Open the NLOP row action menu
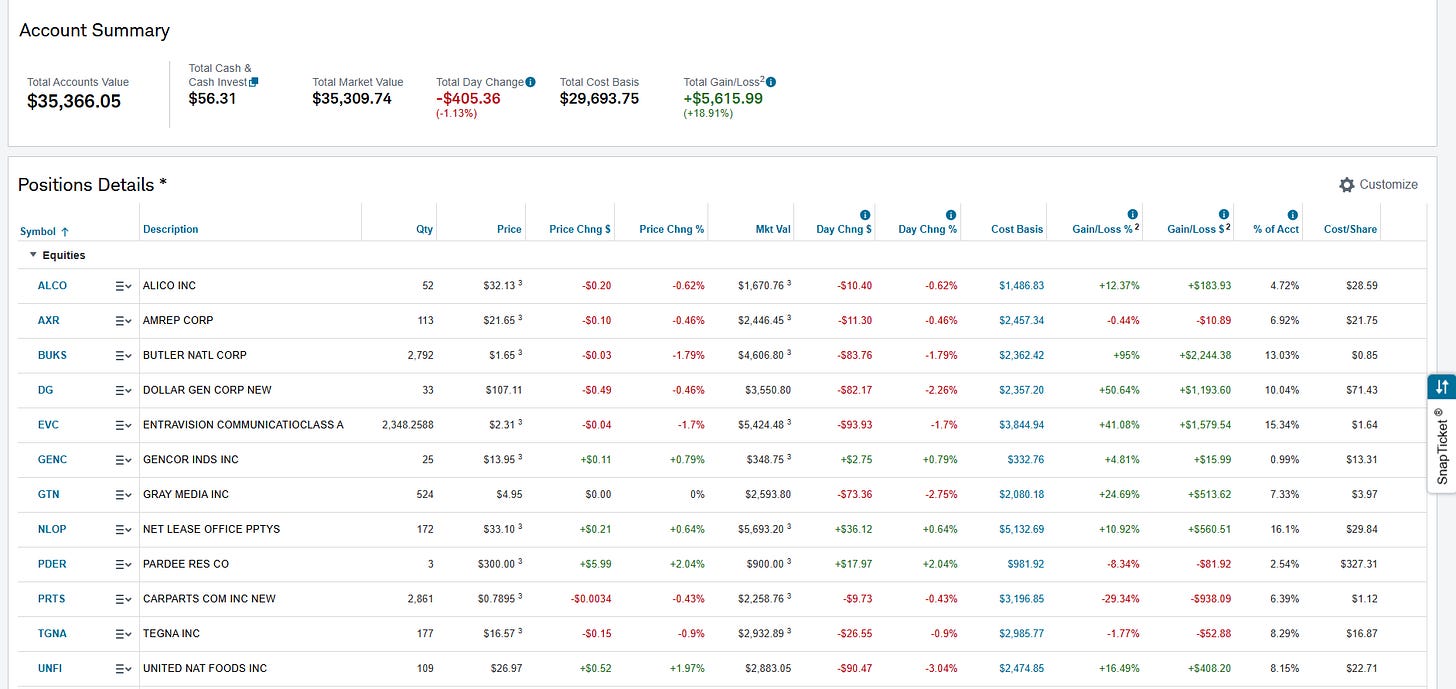Viewport: 1456px width, 689px height. (123, 529)
